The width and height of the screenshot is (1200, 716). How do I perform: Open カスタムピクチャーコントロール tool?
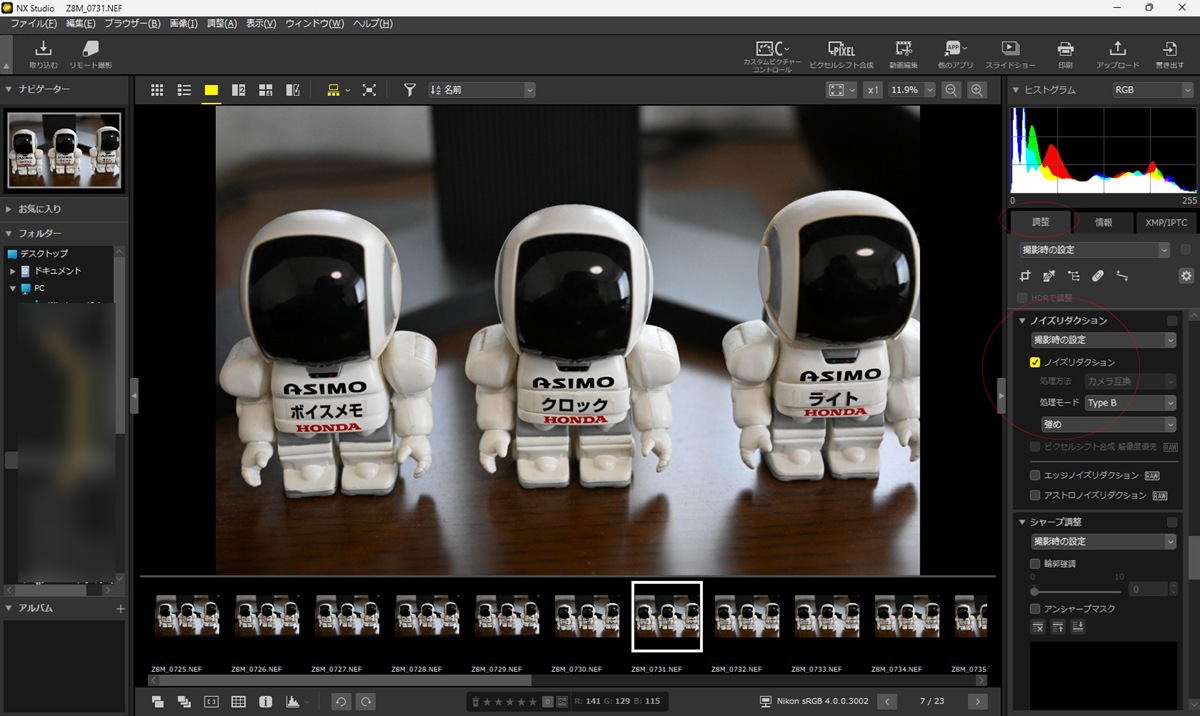pos(771,55)
